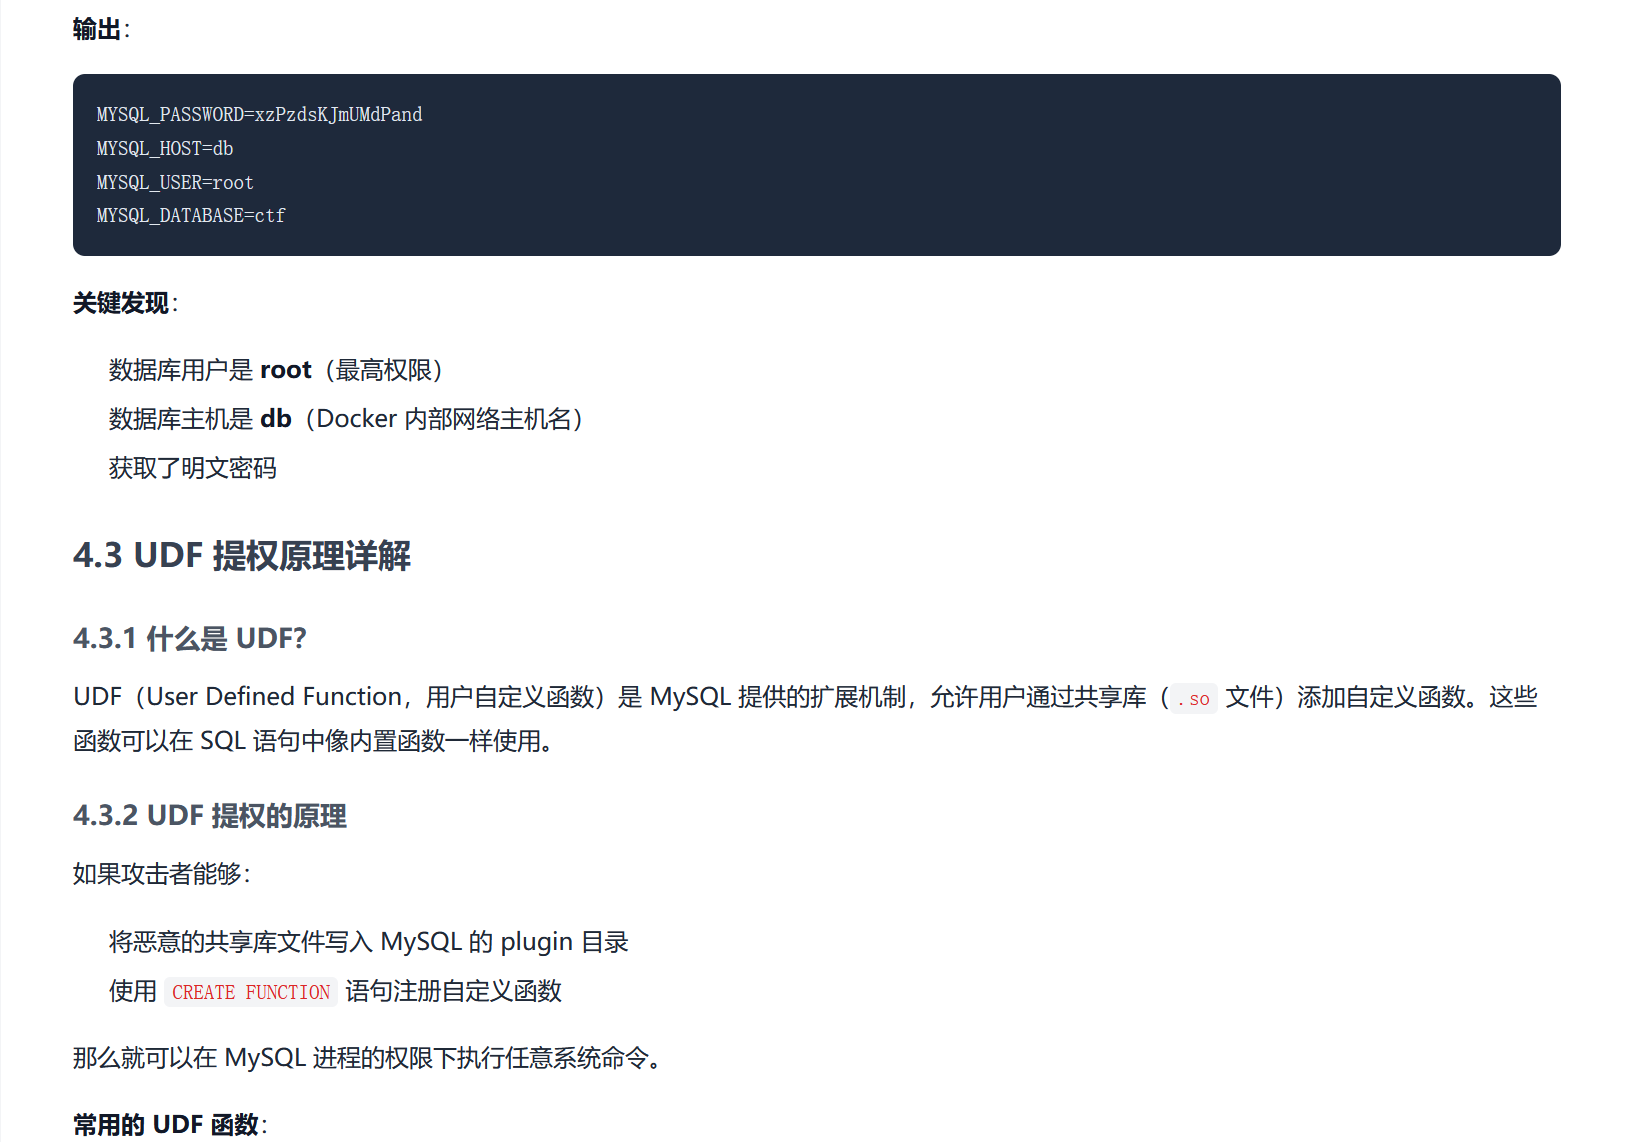Click the heading 4.3.1 什么是 UDF?
Viewport: 1625px width, 1142px height.
[x=190, y=638]
